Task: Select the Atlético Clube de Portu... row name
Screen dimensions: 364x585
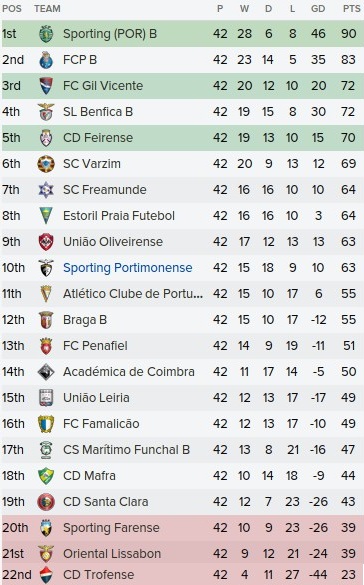Action: [133, 294]
